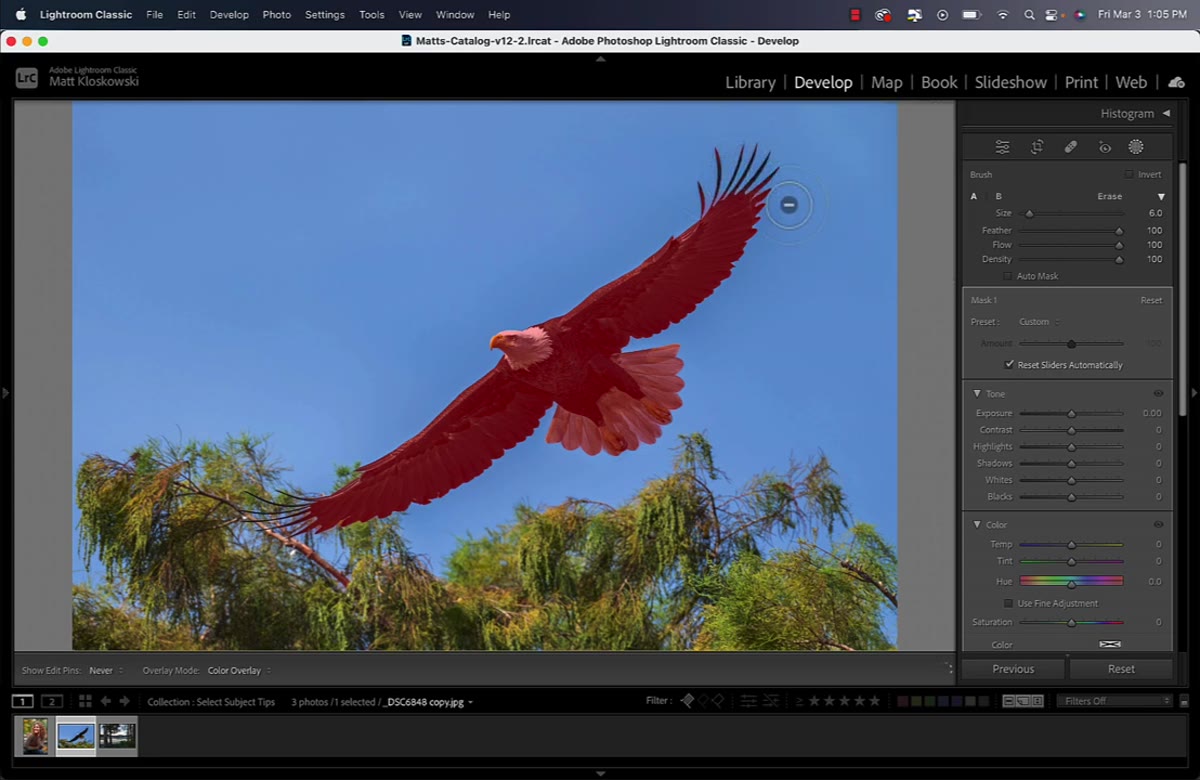Expand brush options disclosure triangle beside Erase

[x=1161, y=197]
